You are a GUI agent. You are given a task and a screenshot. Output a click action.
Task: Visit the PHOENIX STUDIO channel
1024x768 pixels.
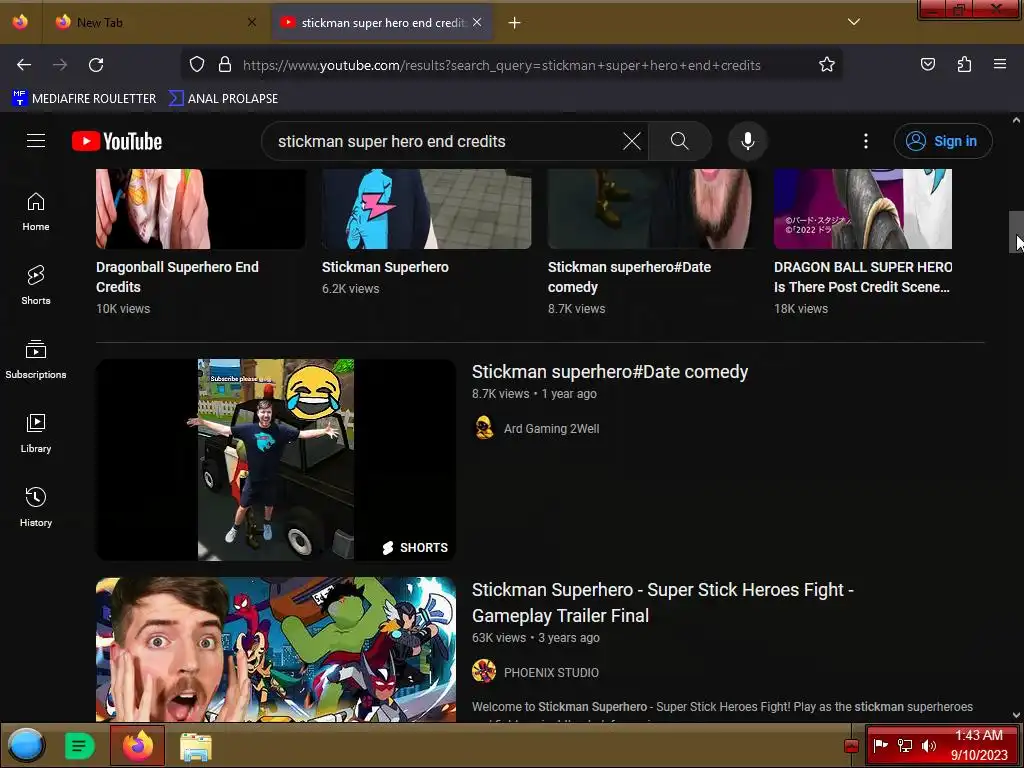point(551,673)
